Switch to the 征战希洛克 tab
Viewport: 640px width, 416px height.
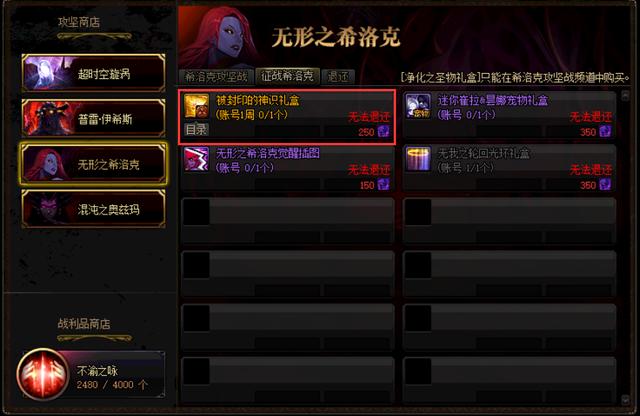pyautogui.click(x=287, y=76)
